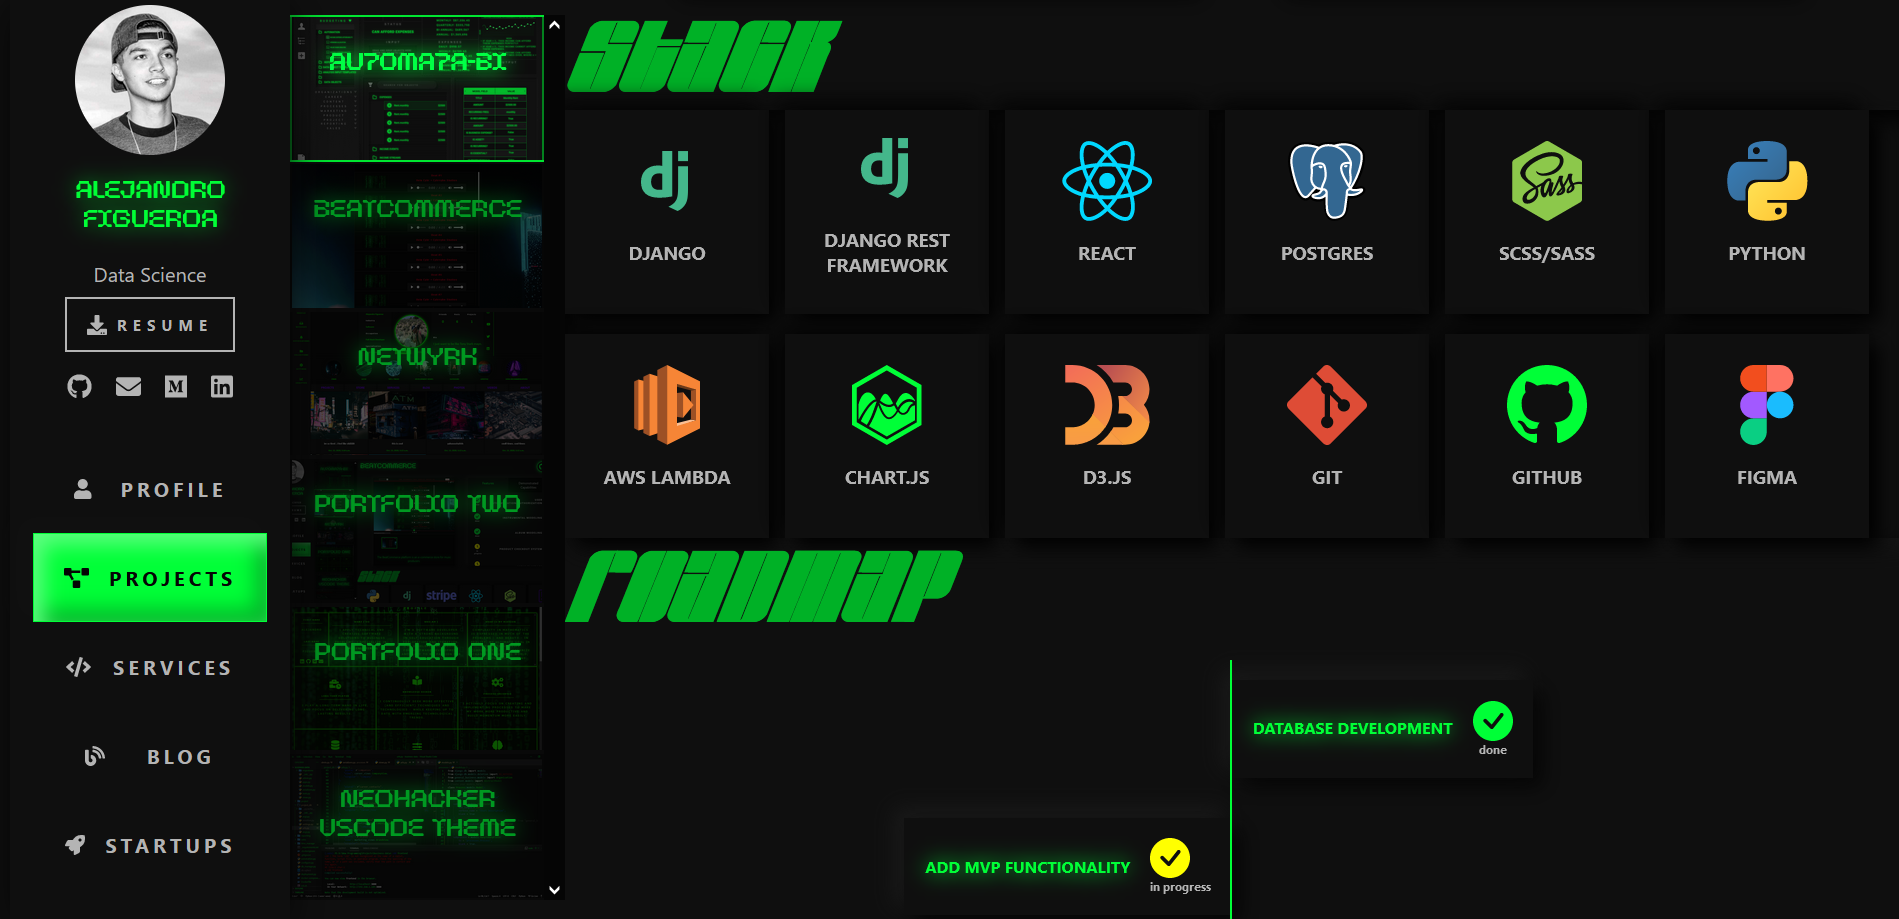This screenshot has height=919, width=1899.
Task: Click the email envelope icon under the resume
Action: (128, 386)
